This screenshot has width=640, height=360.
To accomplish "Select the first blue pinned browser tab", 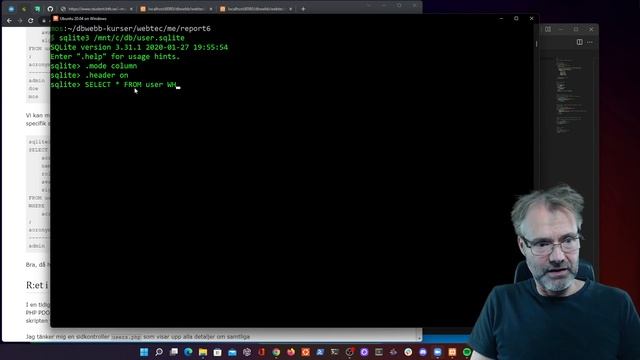I will tap(11, 9).
